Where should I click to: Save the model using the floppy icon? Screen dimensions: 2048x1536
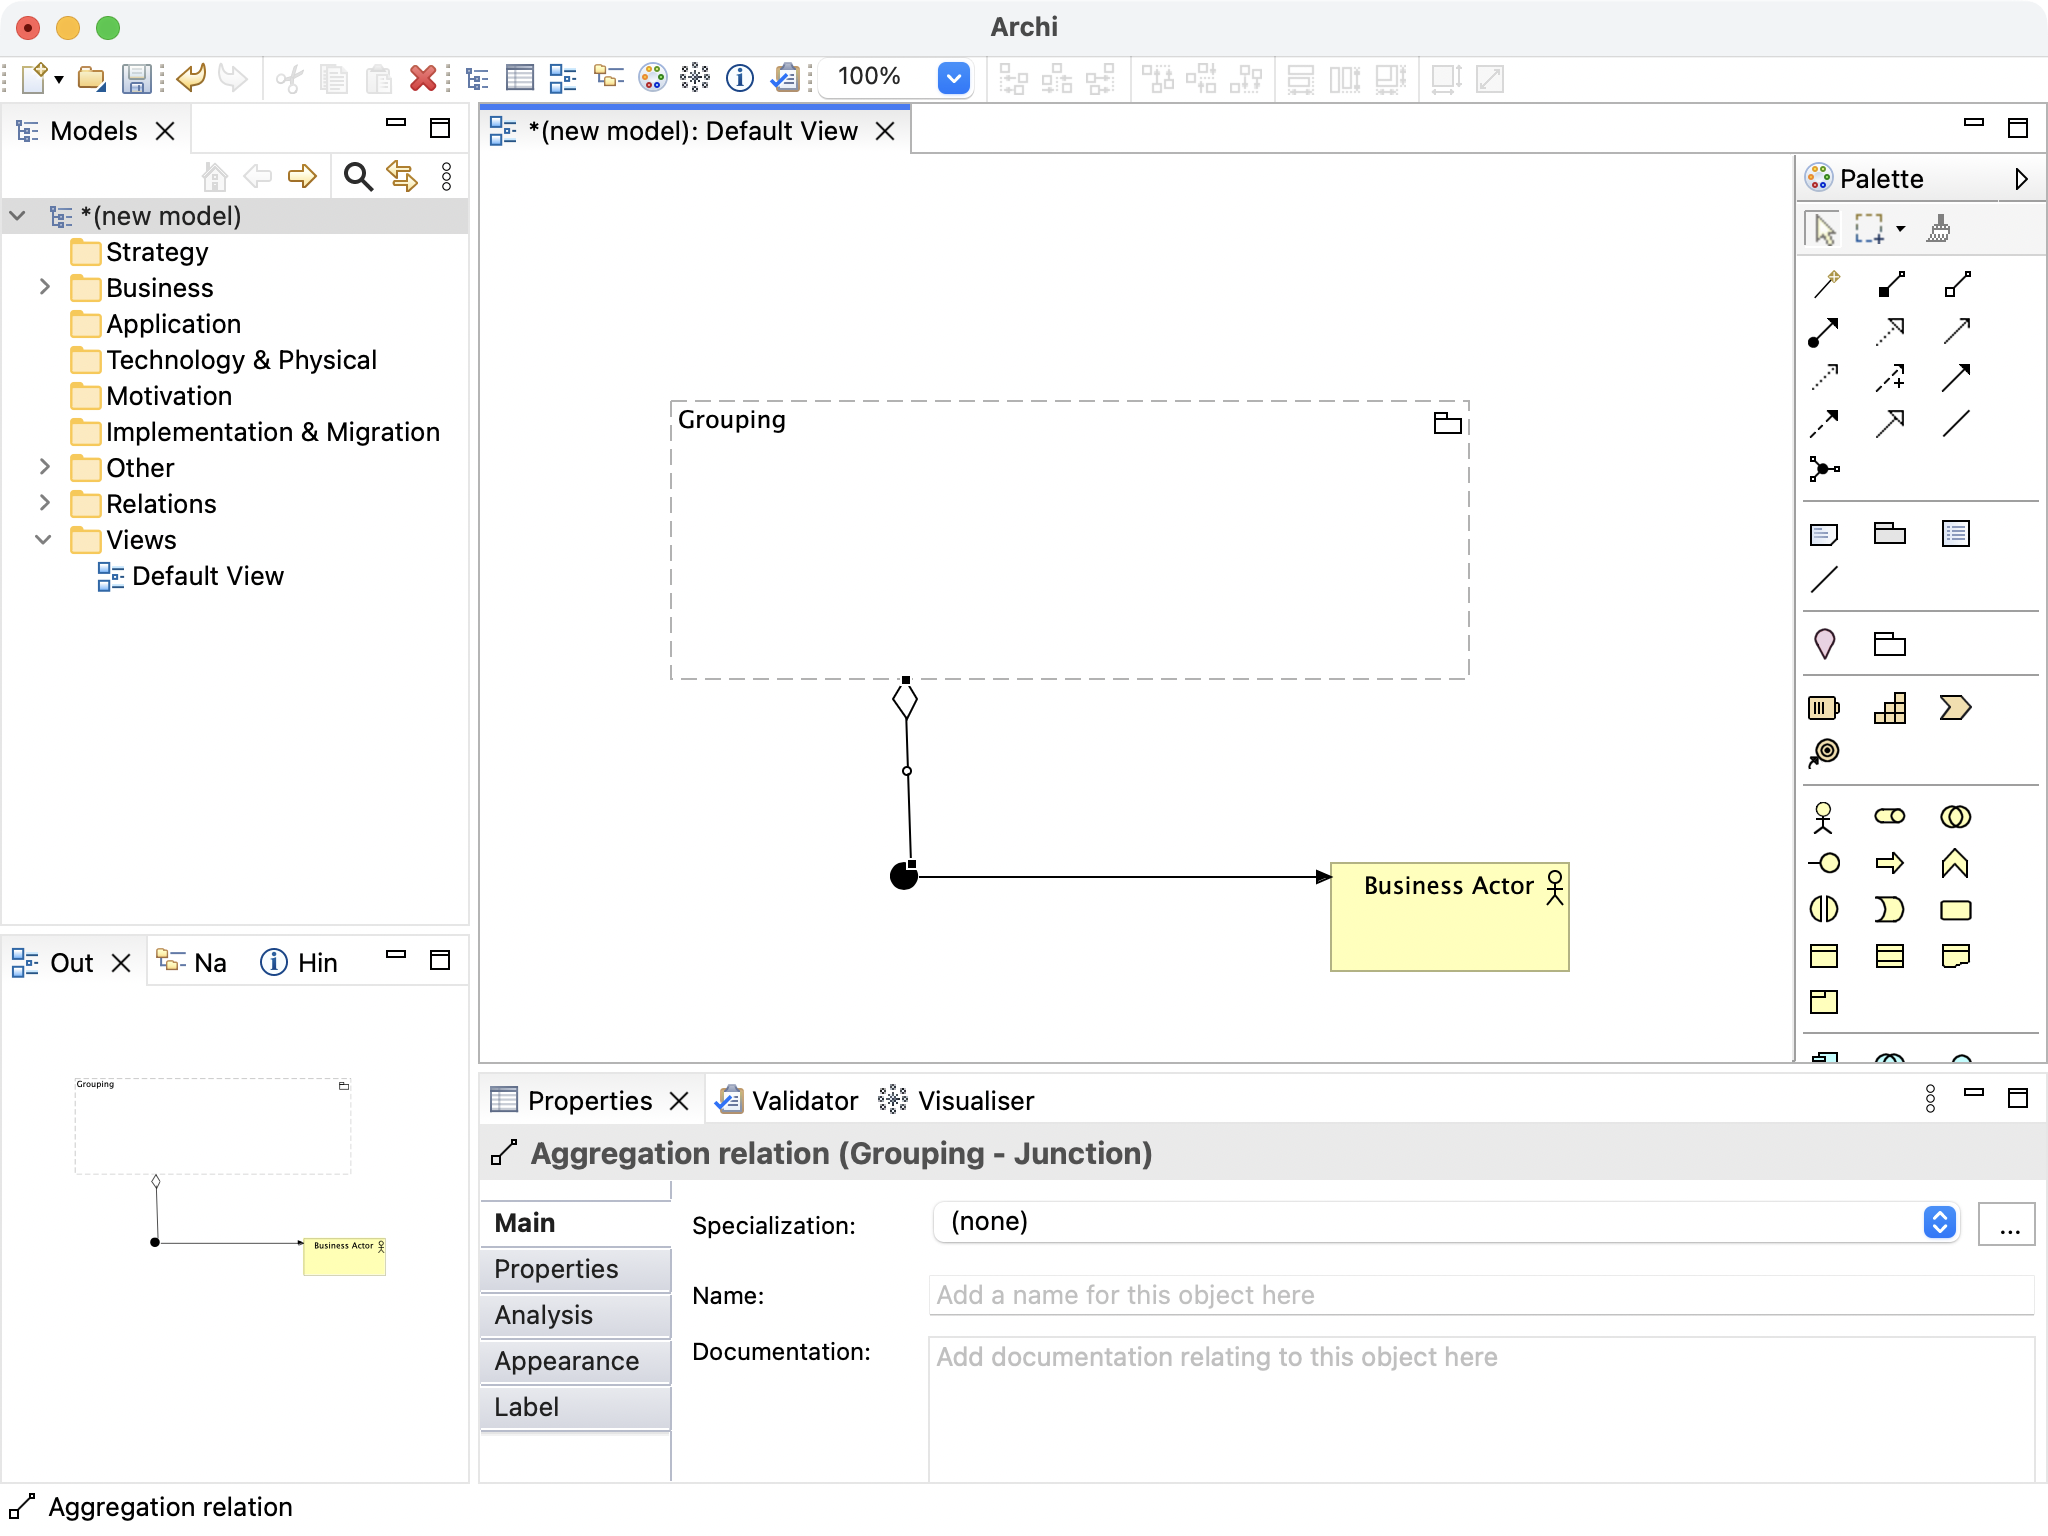click(136, 78)
